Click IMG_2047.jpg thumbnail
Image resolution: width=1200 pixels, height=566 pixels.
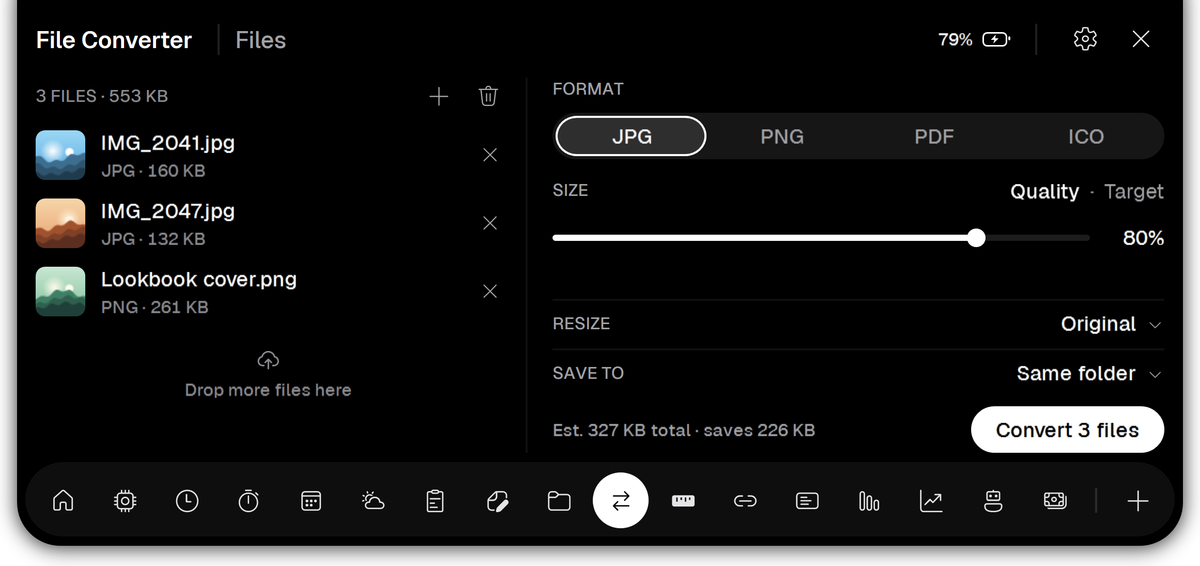(x=61, y=223)
